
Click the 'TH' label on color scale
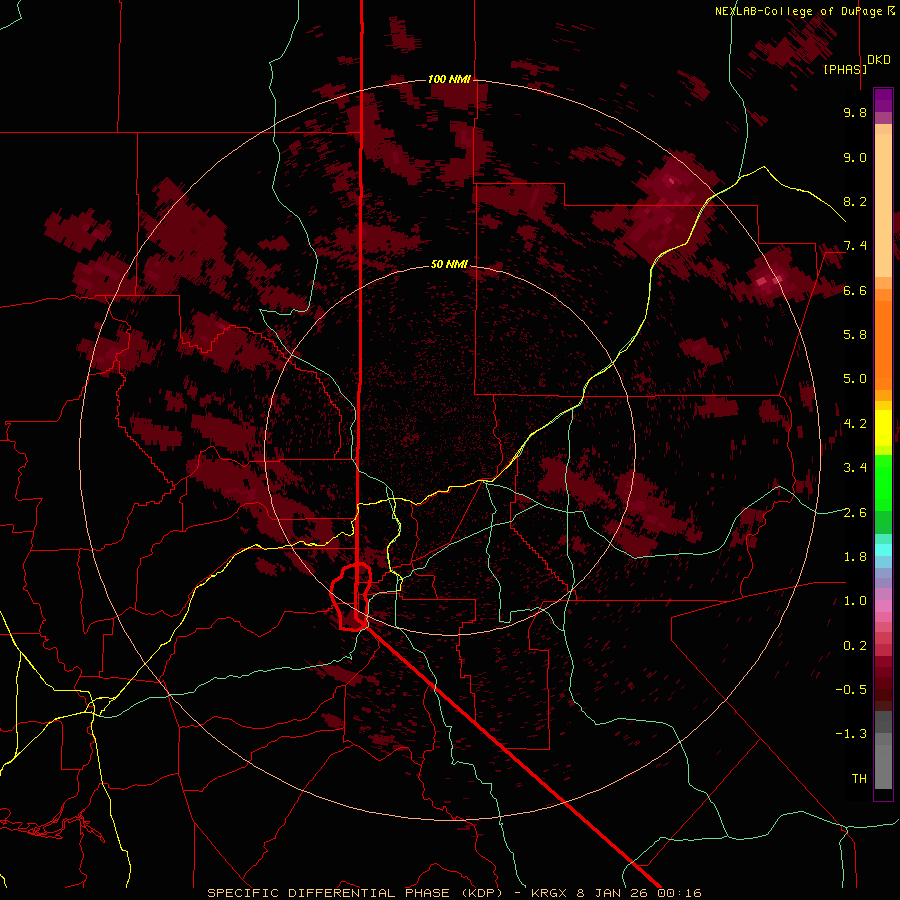859,779
